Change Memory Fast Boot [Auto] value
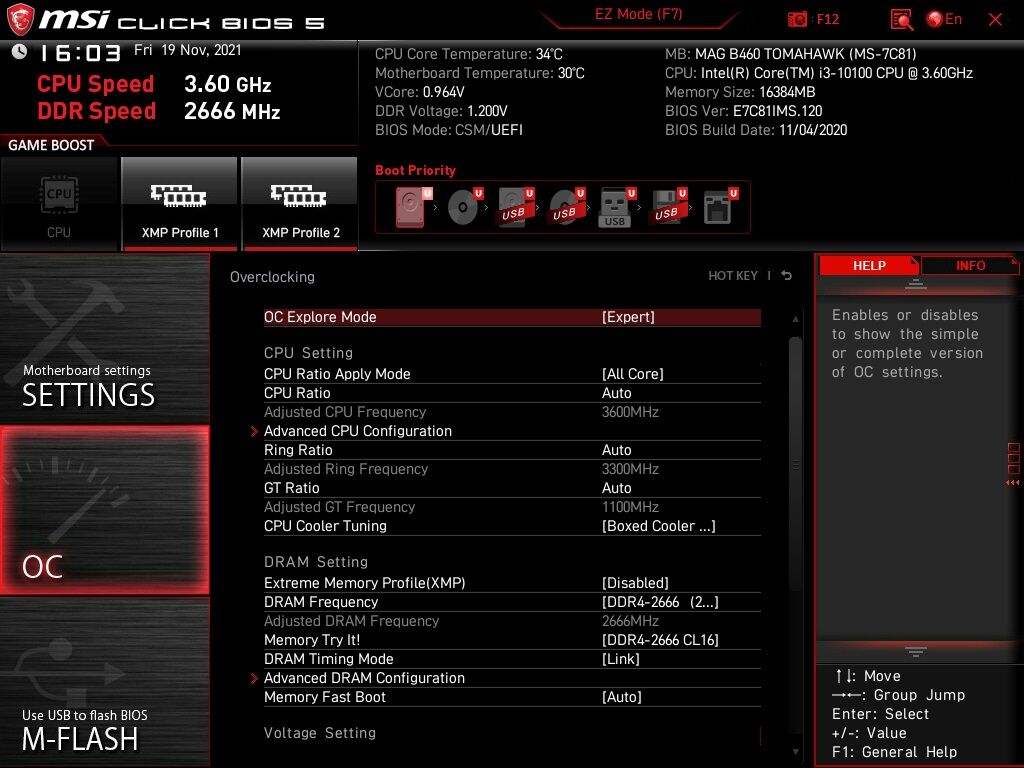This screenshot has width=1024, height=768. pyautogui.click(x=622, y=697)
